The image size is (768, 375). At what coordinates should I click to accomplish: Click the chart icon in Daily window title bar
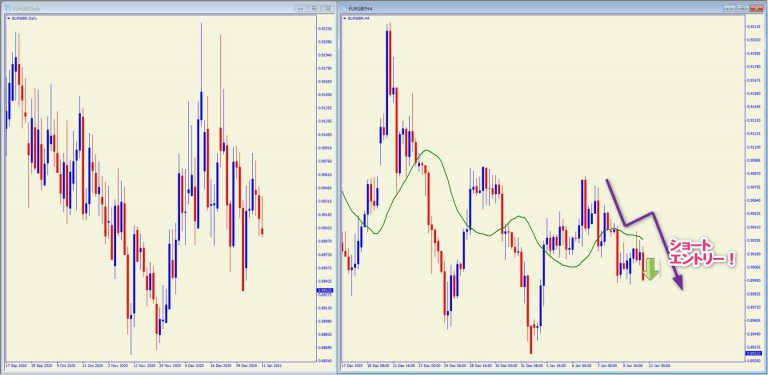pos(7,8)
